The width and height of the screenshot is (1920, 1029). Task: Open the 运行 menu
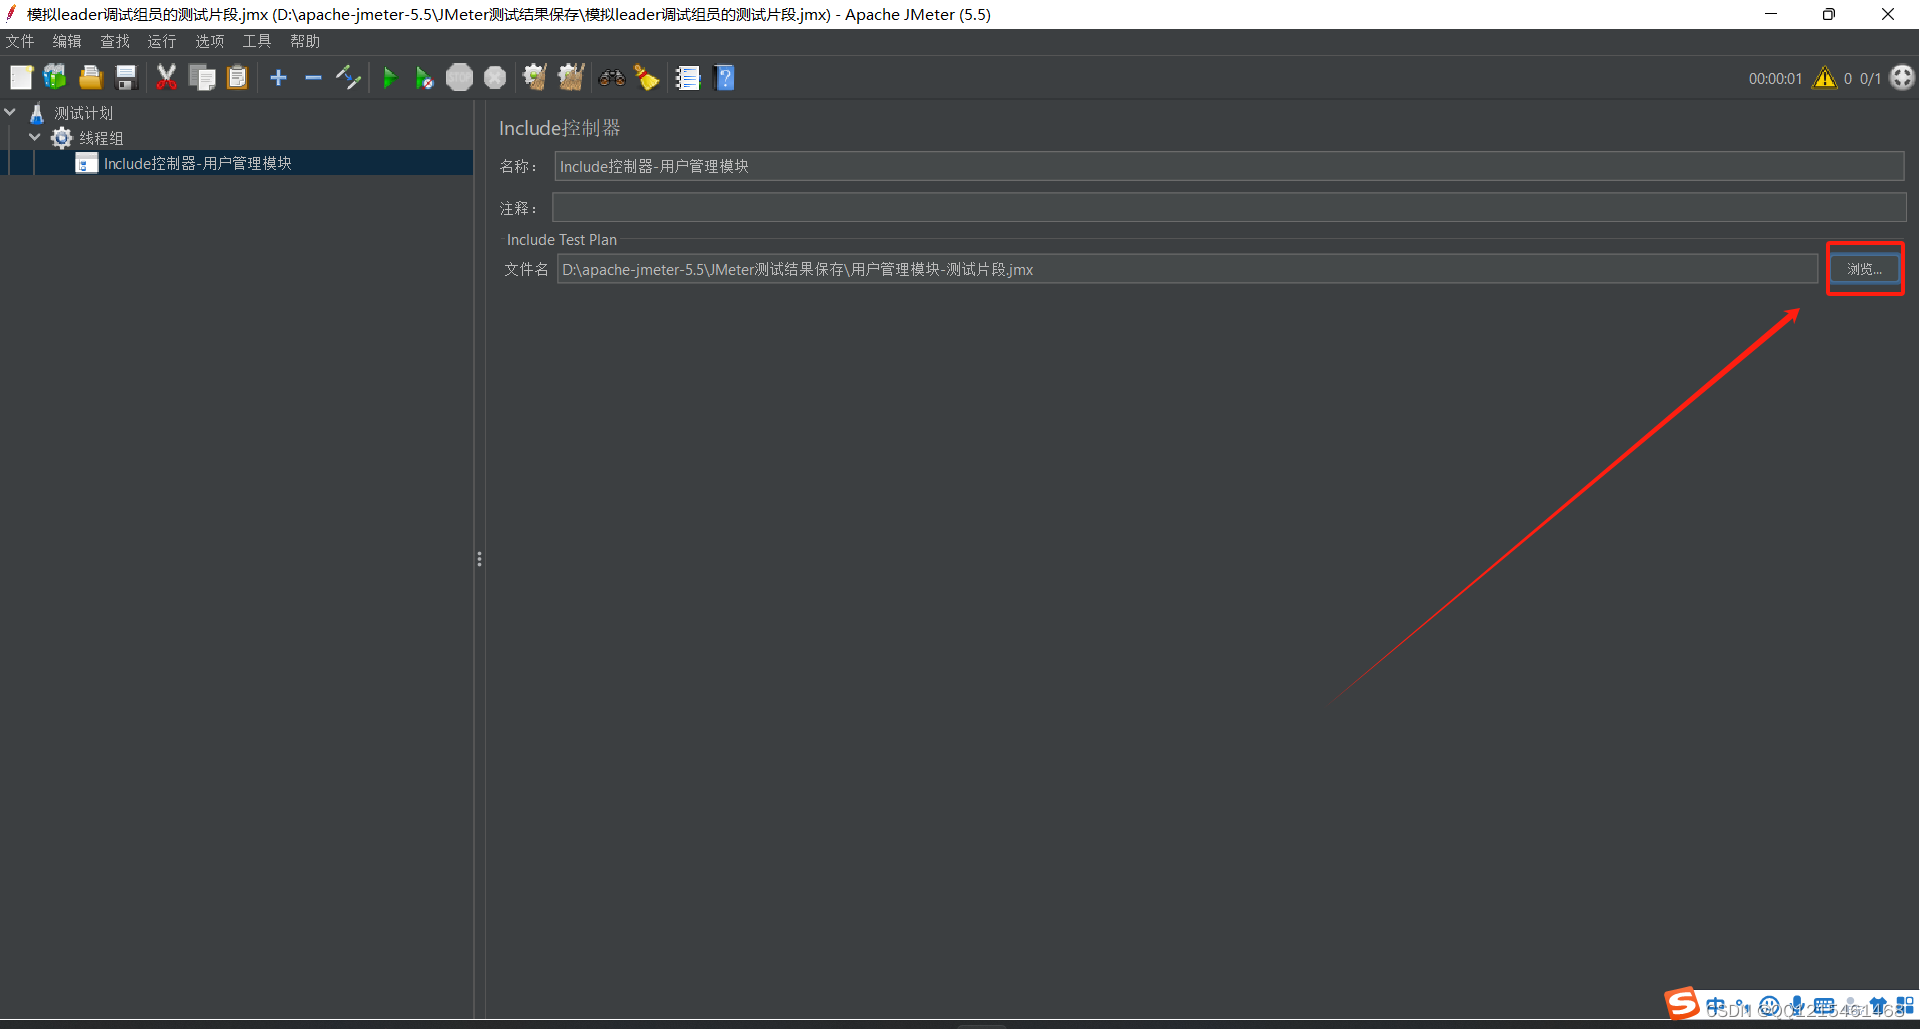point(162,41)
